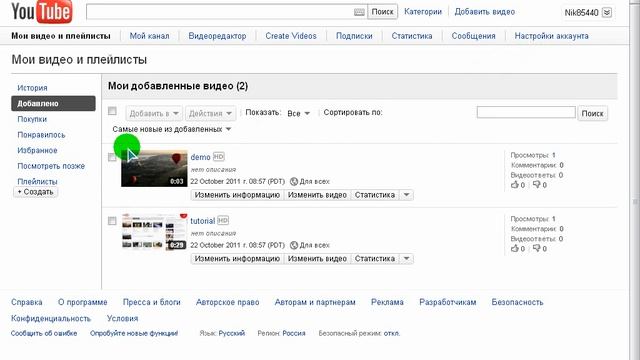Select 'Добавлено' in sidebar
640x360 pixels.
[53, 103]
